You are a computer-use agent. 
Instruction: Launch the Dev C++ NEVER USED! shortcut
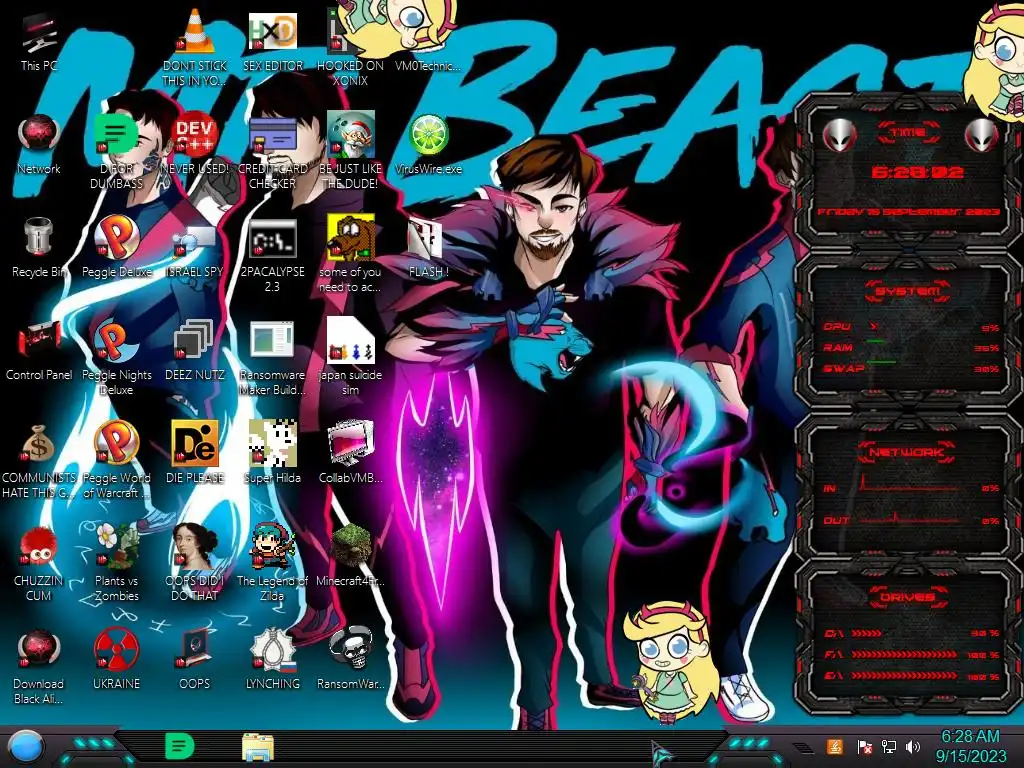click(195, 136)
